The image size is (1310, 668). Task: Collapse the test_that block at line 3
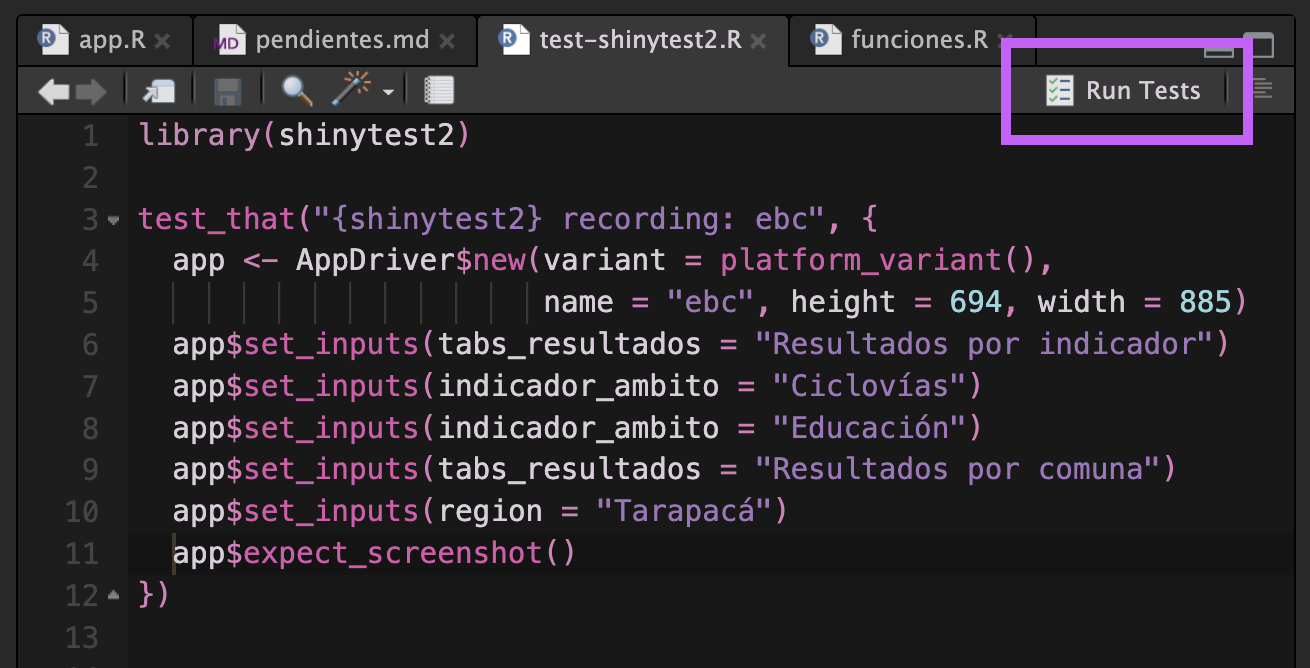click(113, 219)
